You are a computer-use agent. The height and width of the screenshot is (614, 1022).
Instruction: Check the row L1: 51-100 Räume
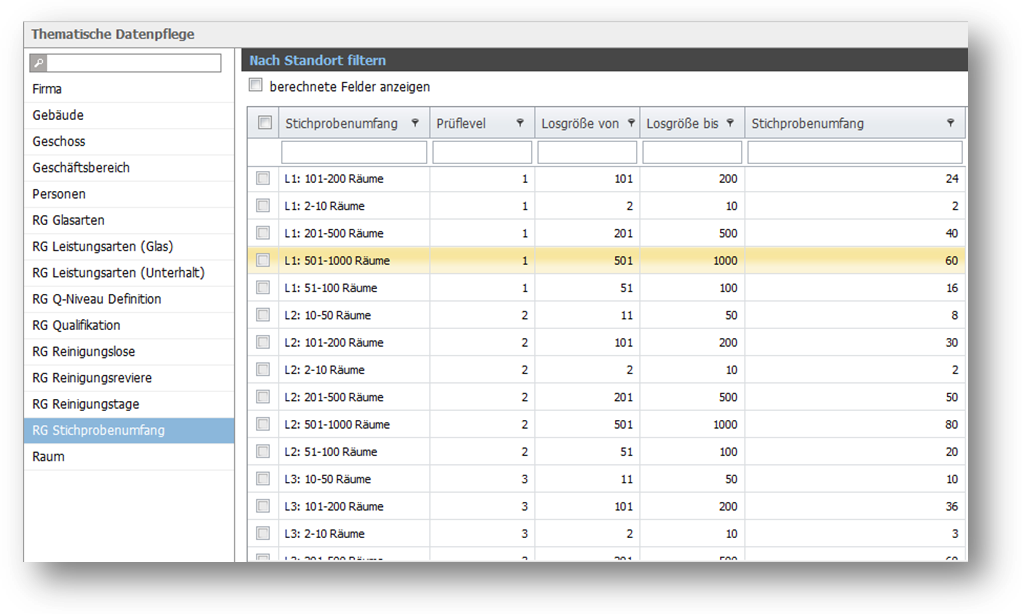point(263,287)
